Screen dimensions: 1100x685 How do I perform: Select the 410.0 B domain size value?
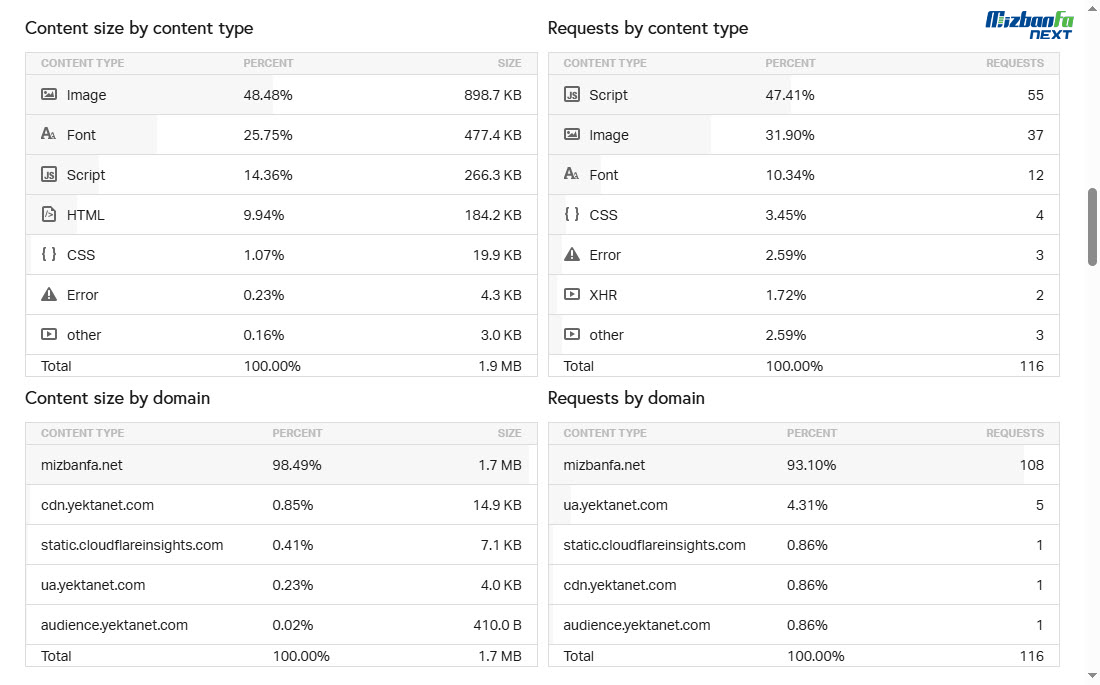(x=497, y=625)
